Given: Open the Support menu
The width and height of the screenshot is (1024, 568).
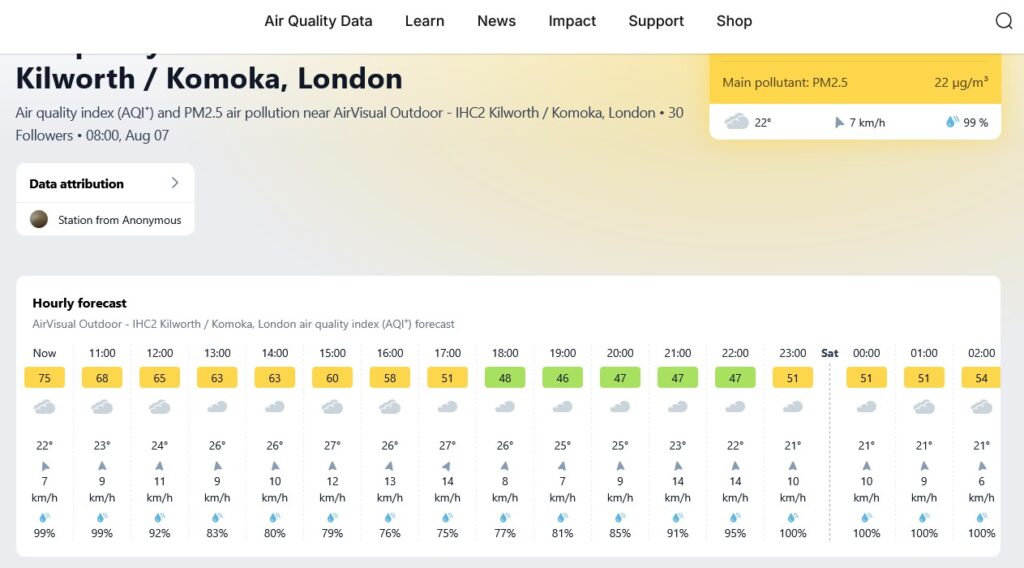Looking at the screenshot, I should click(656, 21).
